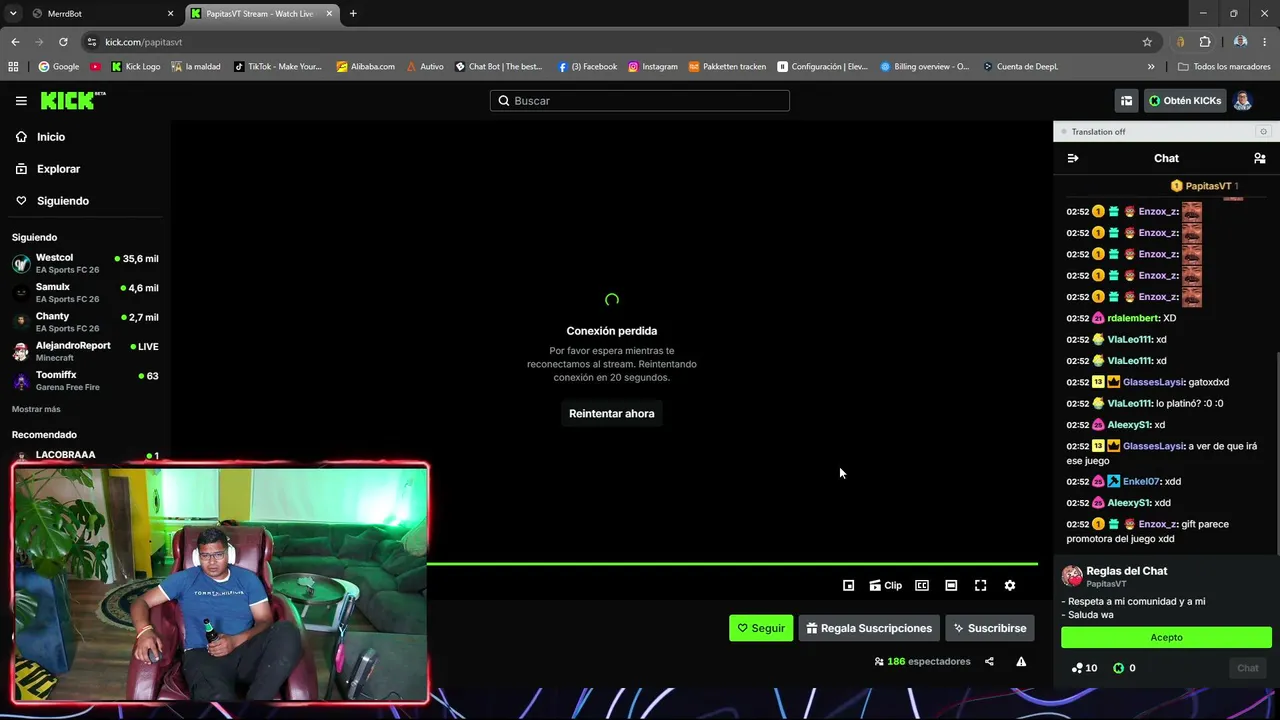Bookmark this page with the star
Viewport: 1280px width, 720px height.
(1147, 42)
